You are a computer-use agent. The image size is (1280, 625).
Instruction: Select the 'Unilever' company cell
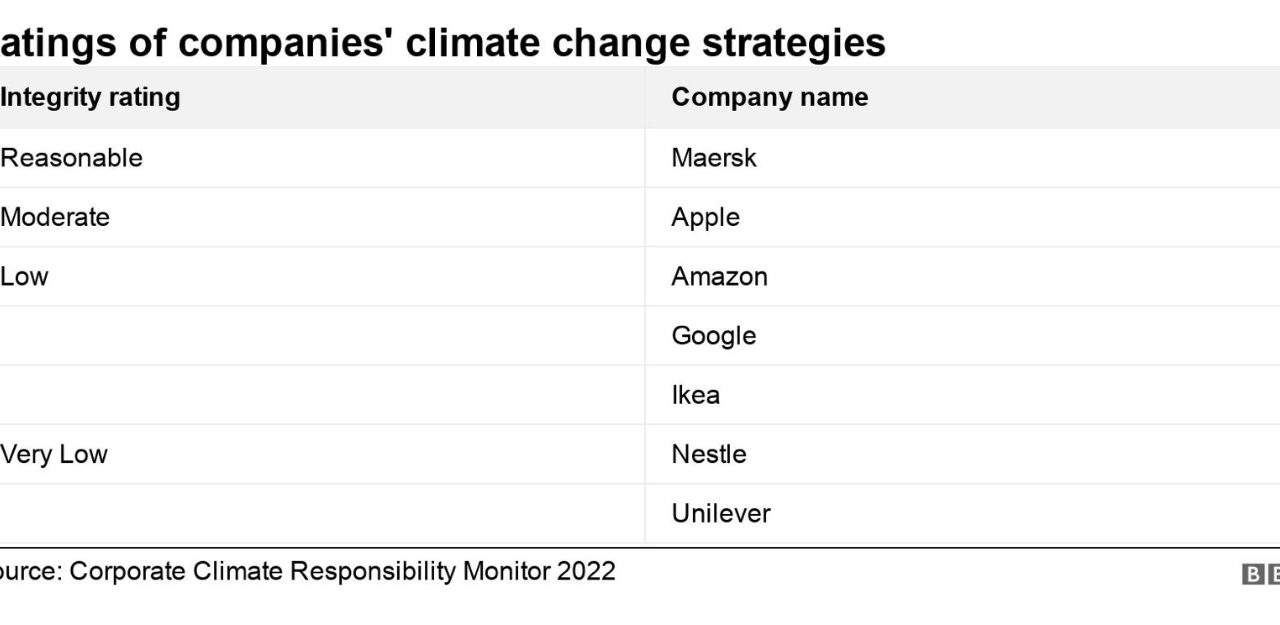720,513
